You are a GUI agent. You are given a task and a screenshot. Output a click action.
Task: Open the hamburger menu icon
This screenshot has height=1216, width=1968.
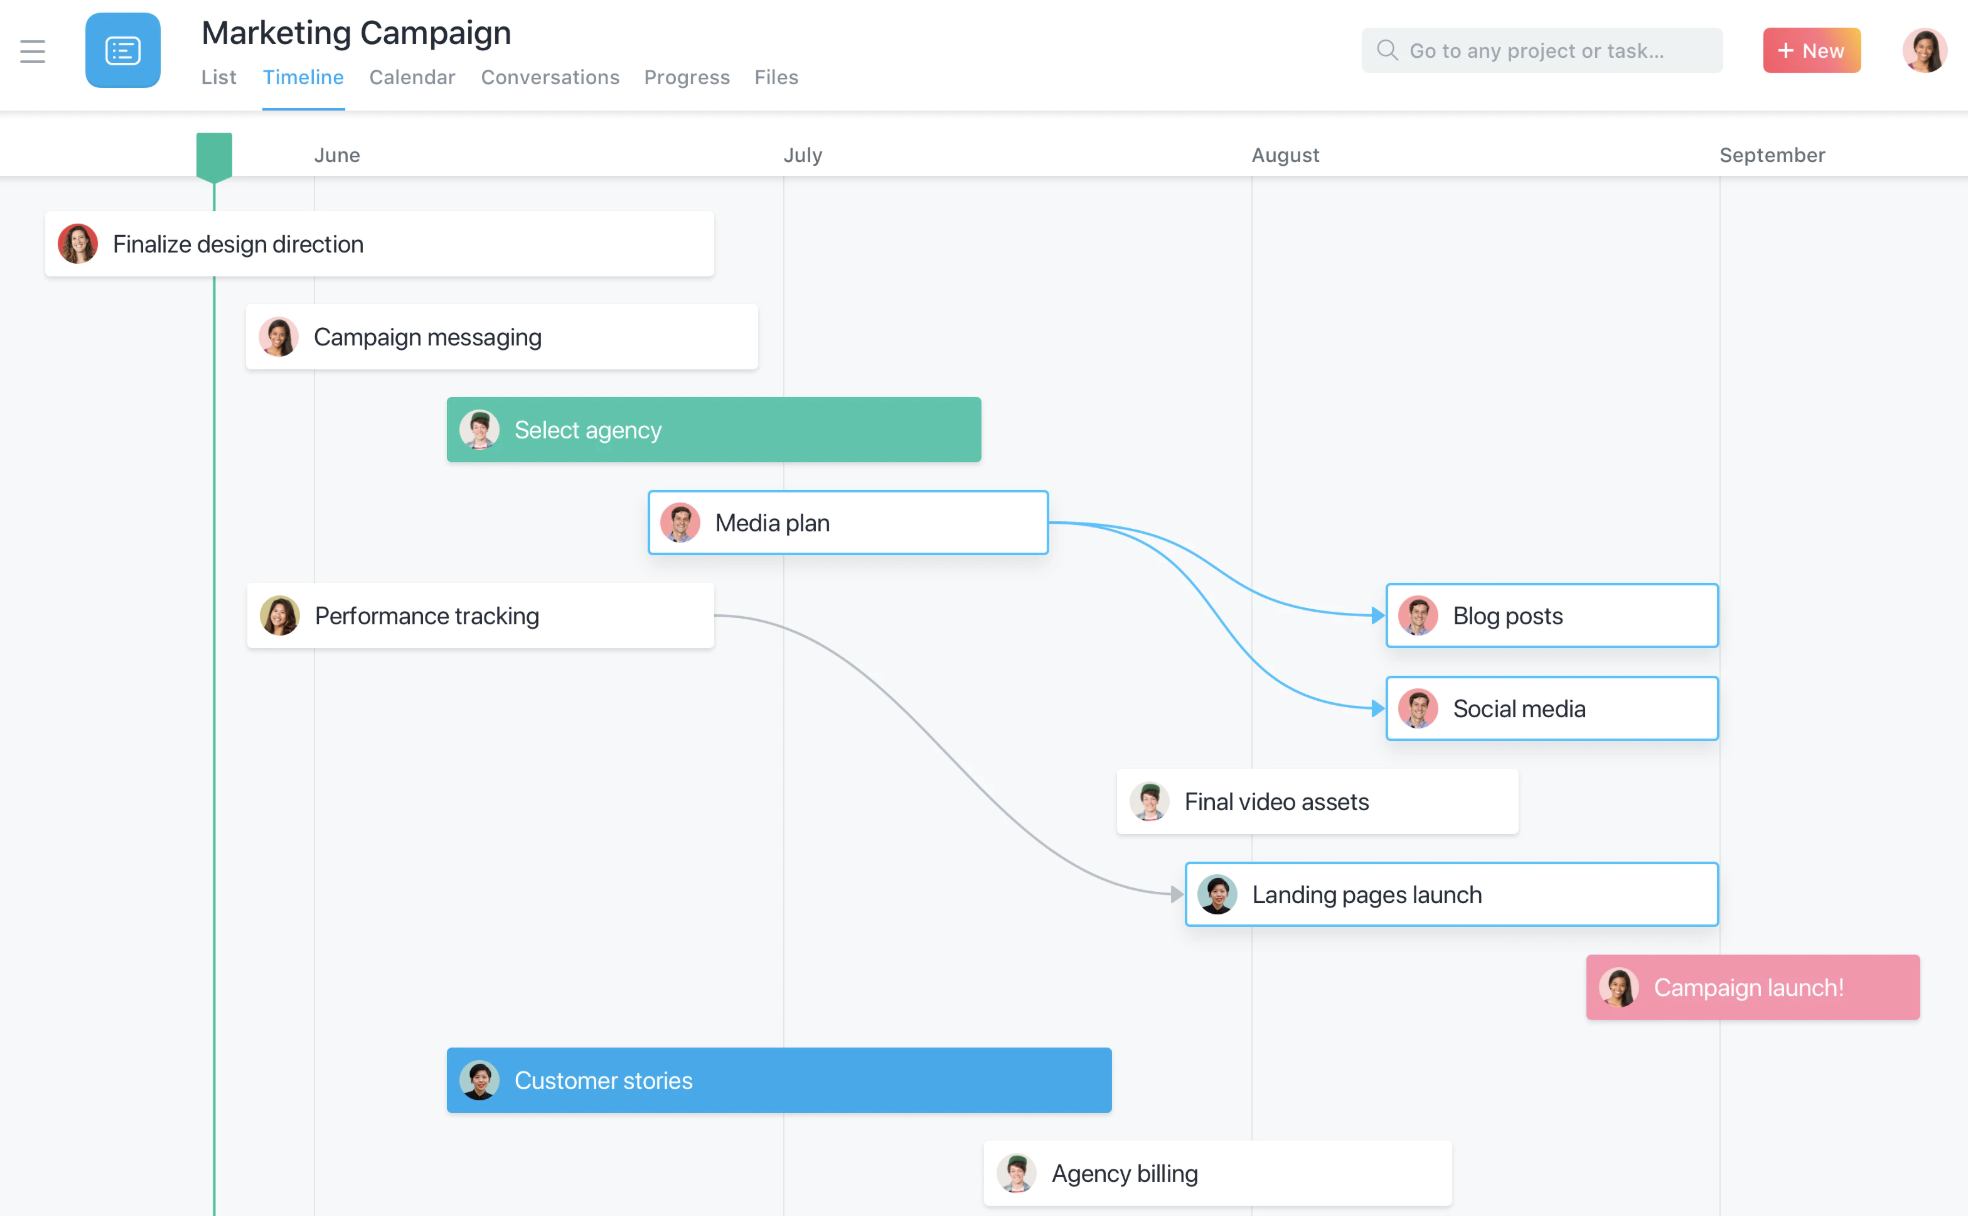pyautogui.click(x=33, y=51)
